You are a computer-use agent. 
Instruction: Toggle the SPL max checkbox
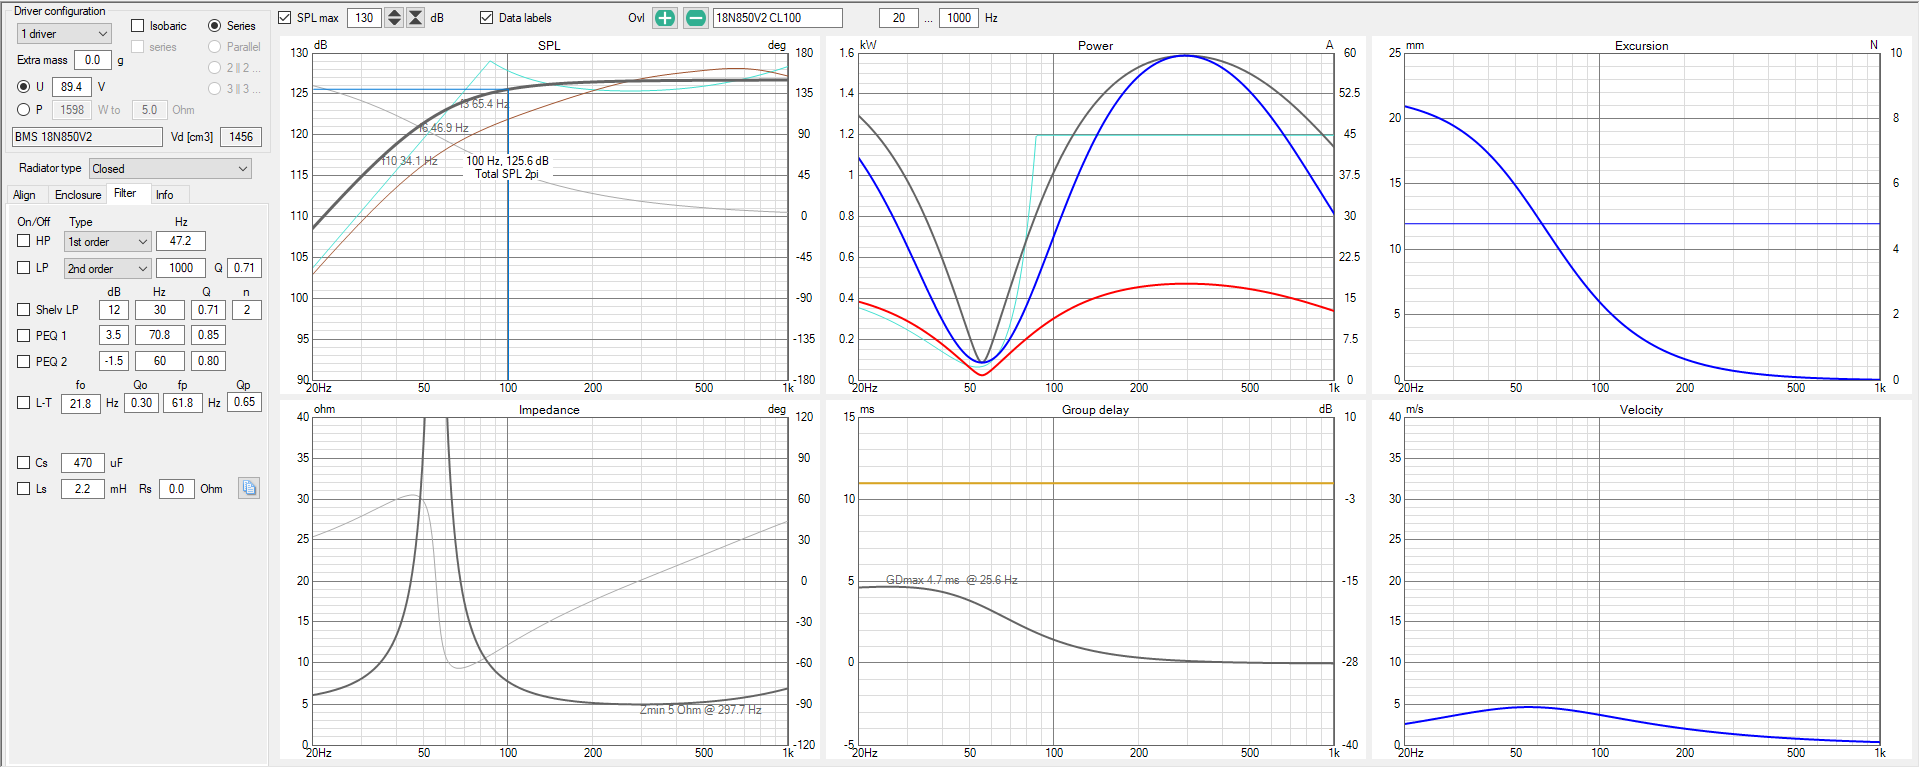tap(285, 18)
